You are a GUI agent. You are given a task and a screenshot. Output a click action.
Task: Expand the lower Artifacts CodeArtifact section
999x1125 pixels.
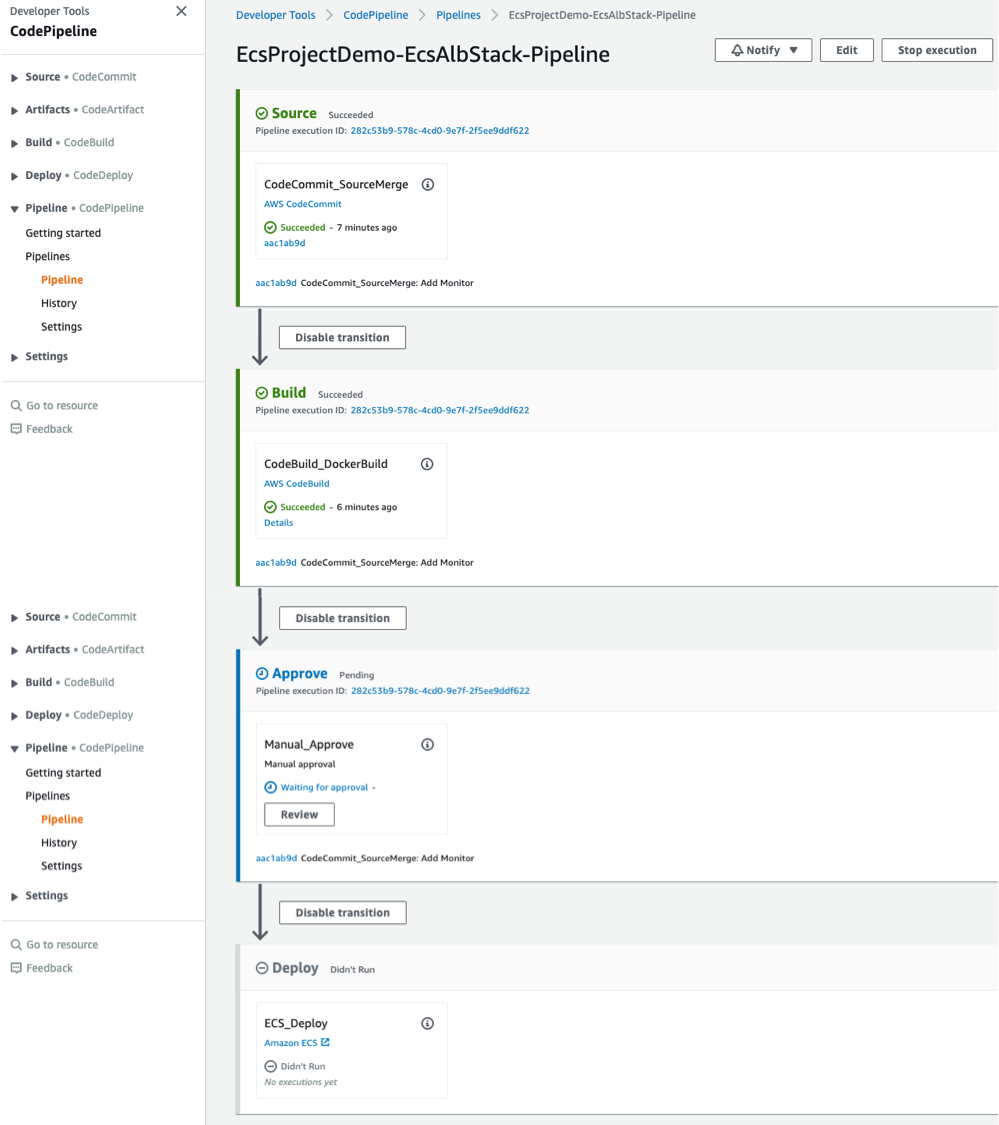pyautogui.click(x=14, y=651)
